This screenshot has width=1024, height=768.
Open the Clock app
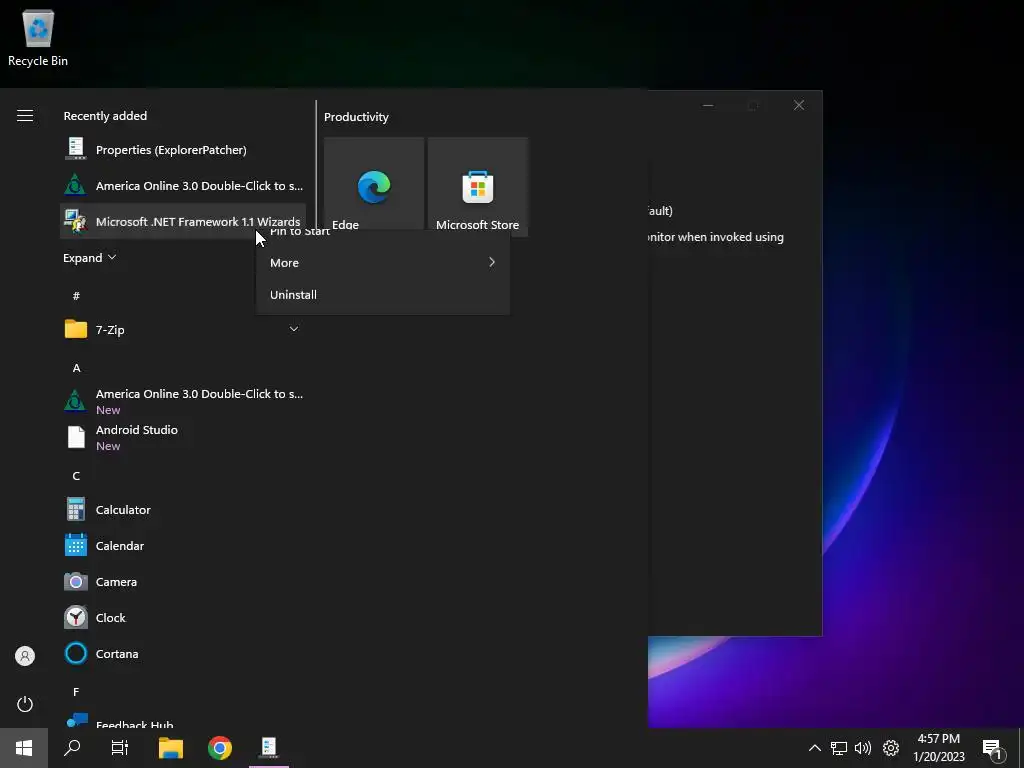[183, 617]
